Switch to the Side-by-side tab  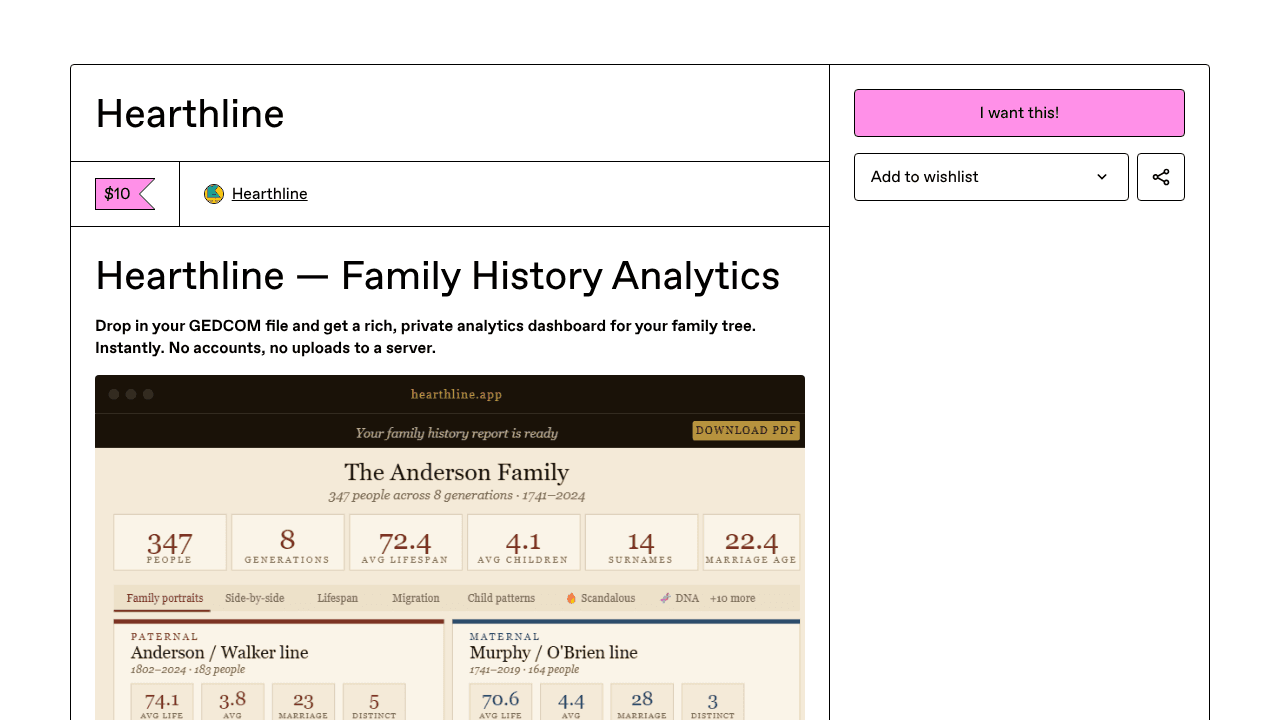pos(254,598)
